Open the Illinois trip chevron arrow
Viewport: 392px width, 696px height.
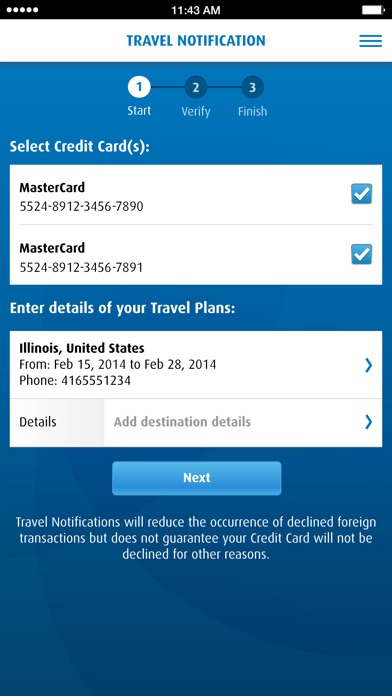pyautogui.click(x=368, y=365)
